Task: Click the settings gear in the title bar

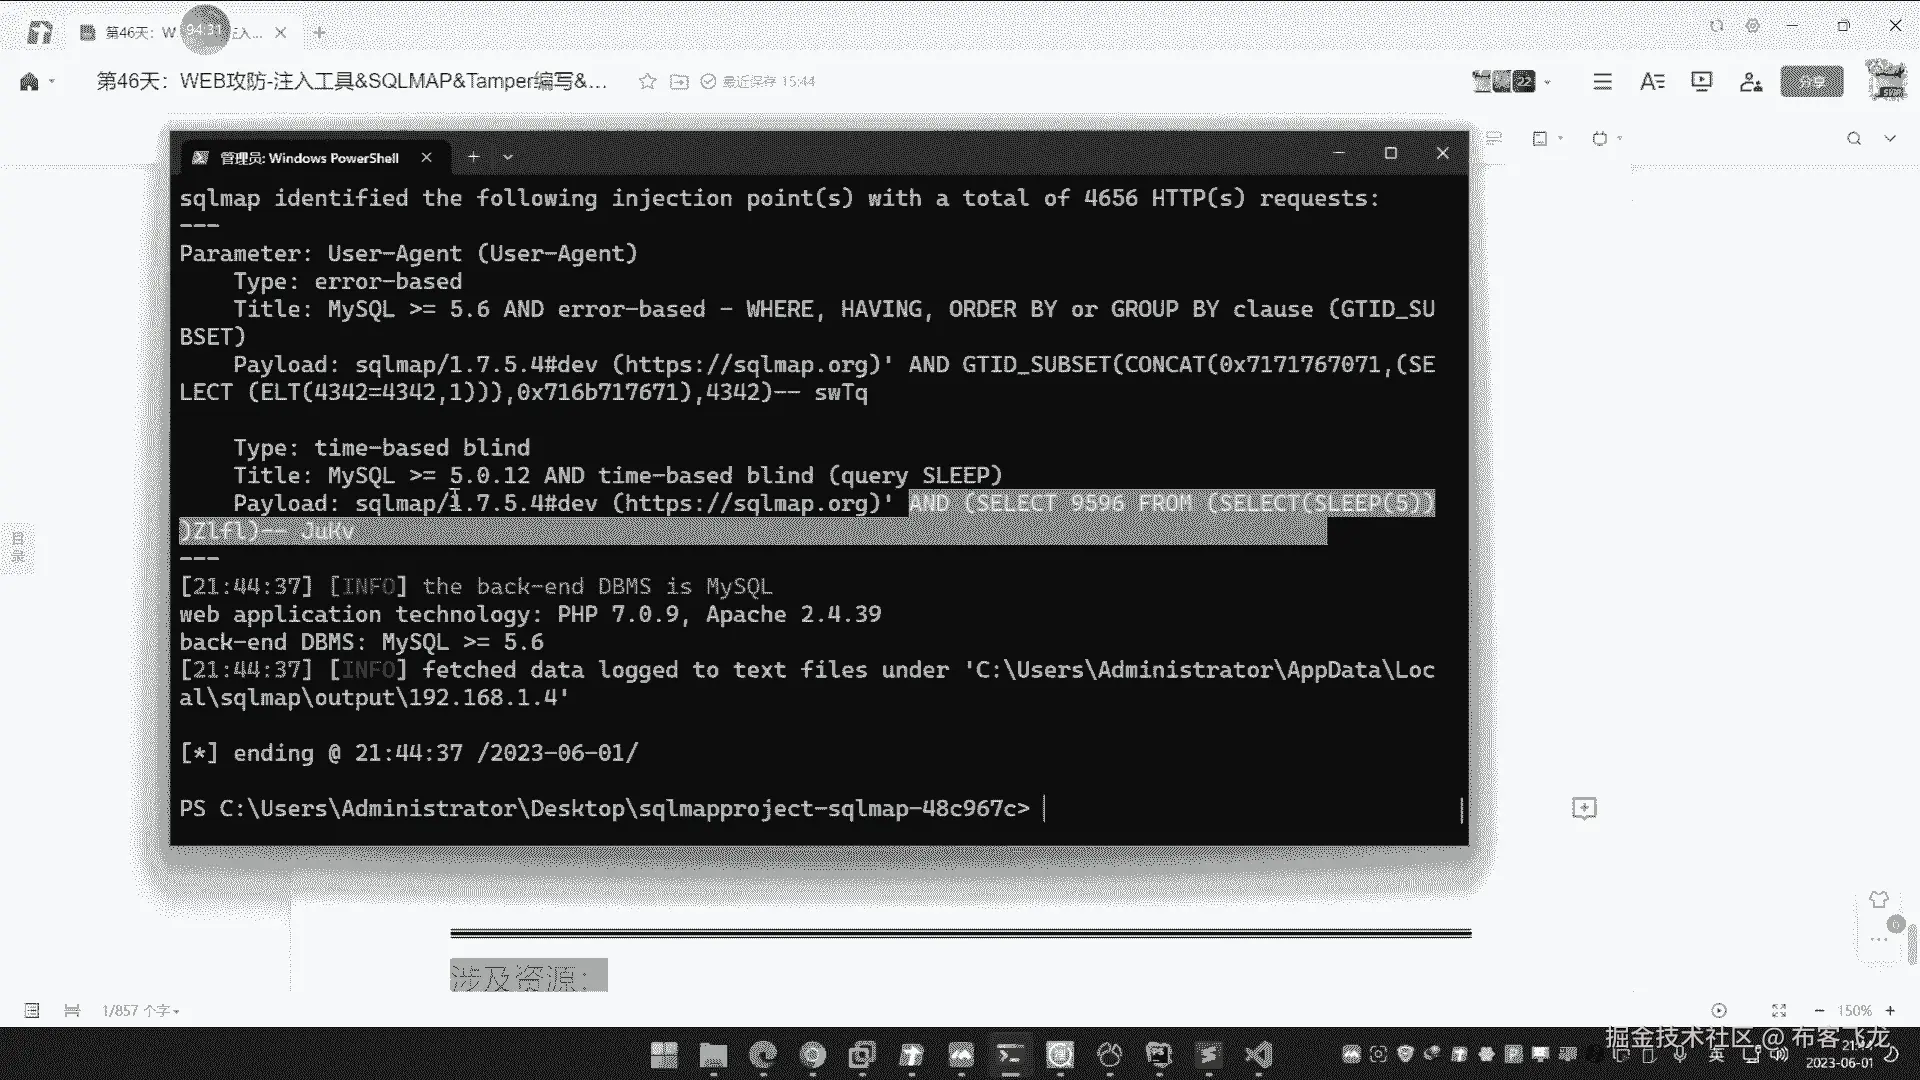Action: pos(1752,26)
